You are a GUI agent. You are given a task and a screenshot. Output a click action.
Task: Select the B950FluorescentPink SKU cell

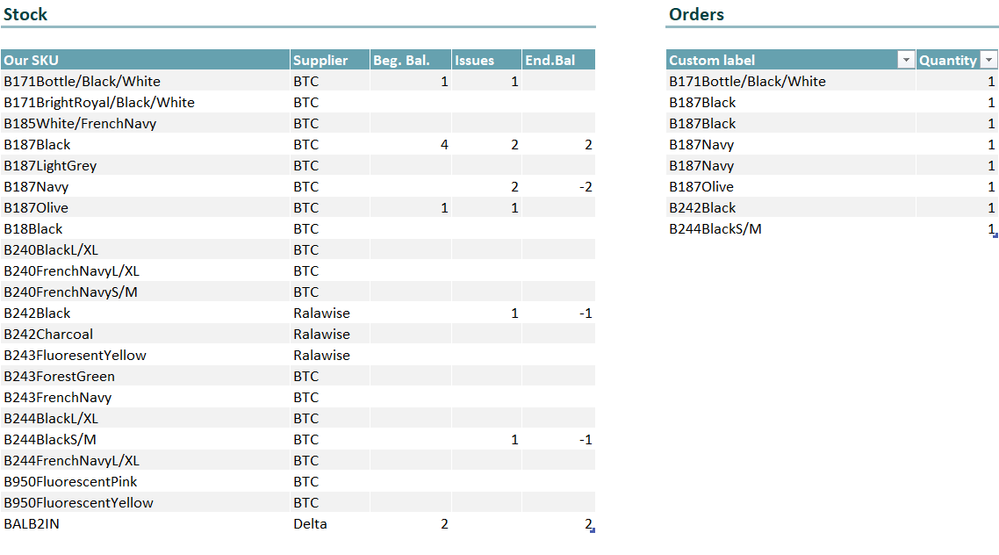(145, 482)
